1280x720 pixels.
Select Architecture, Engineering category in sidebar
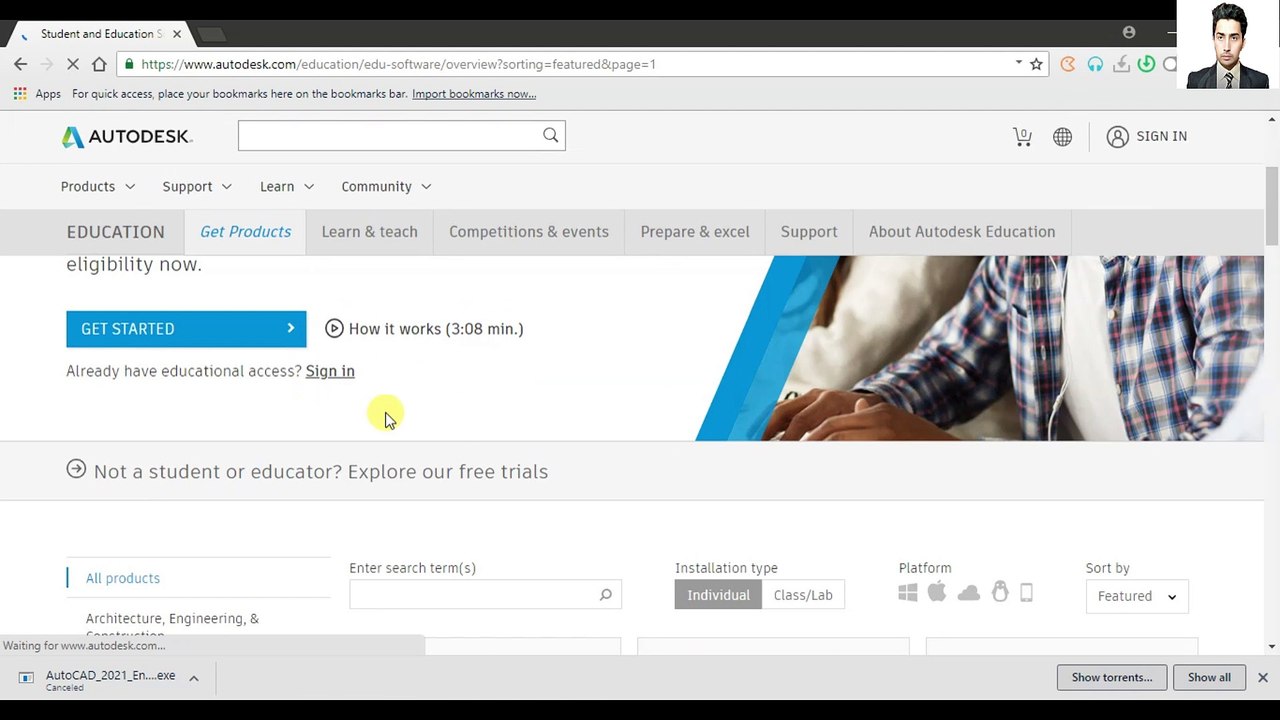pos(172,627)
